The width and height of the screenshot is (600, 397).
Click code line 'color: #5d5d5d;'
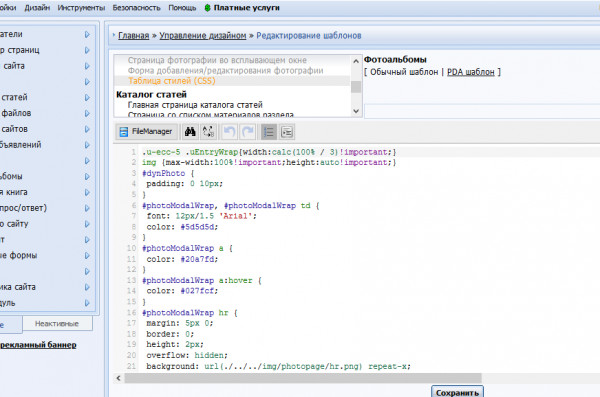click(182, 227)
